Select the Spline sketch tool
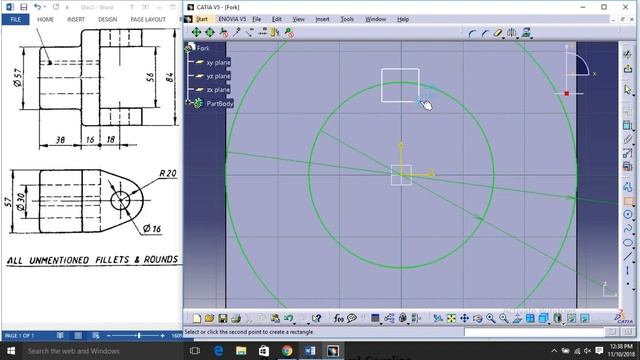This screenshot has height=360, width=640. coord(628,229)
